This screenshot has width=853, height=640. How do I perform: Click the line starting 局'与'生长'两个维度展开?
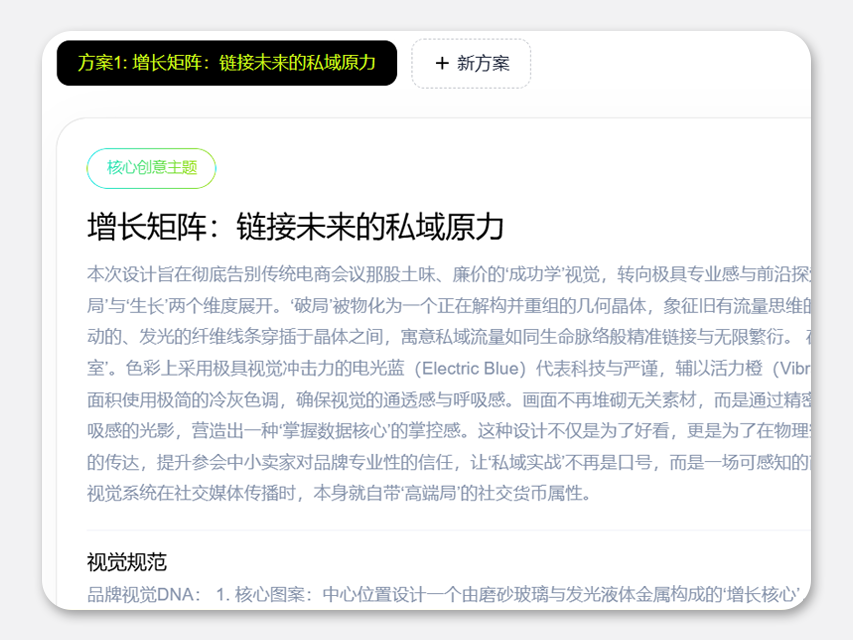click(449, 306)
